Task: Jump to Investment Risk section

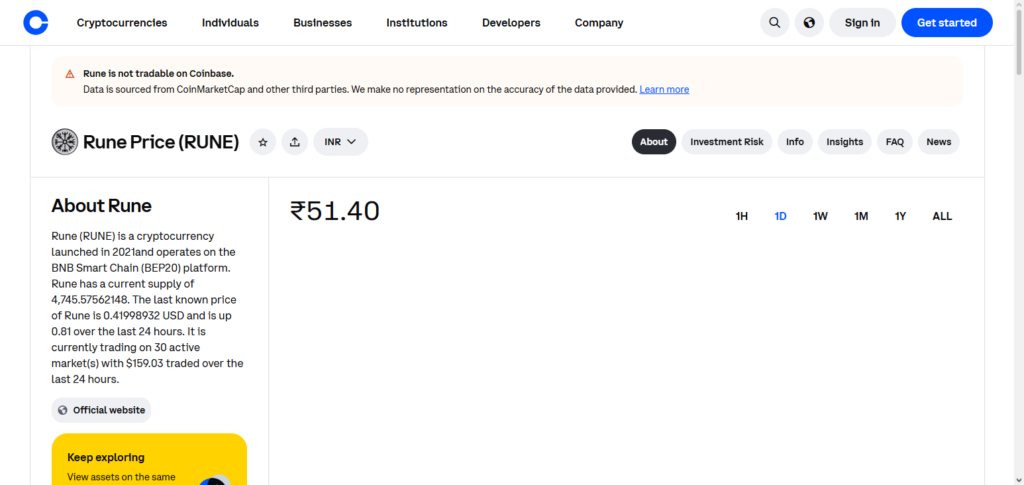Action: point(727,142)
